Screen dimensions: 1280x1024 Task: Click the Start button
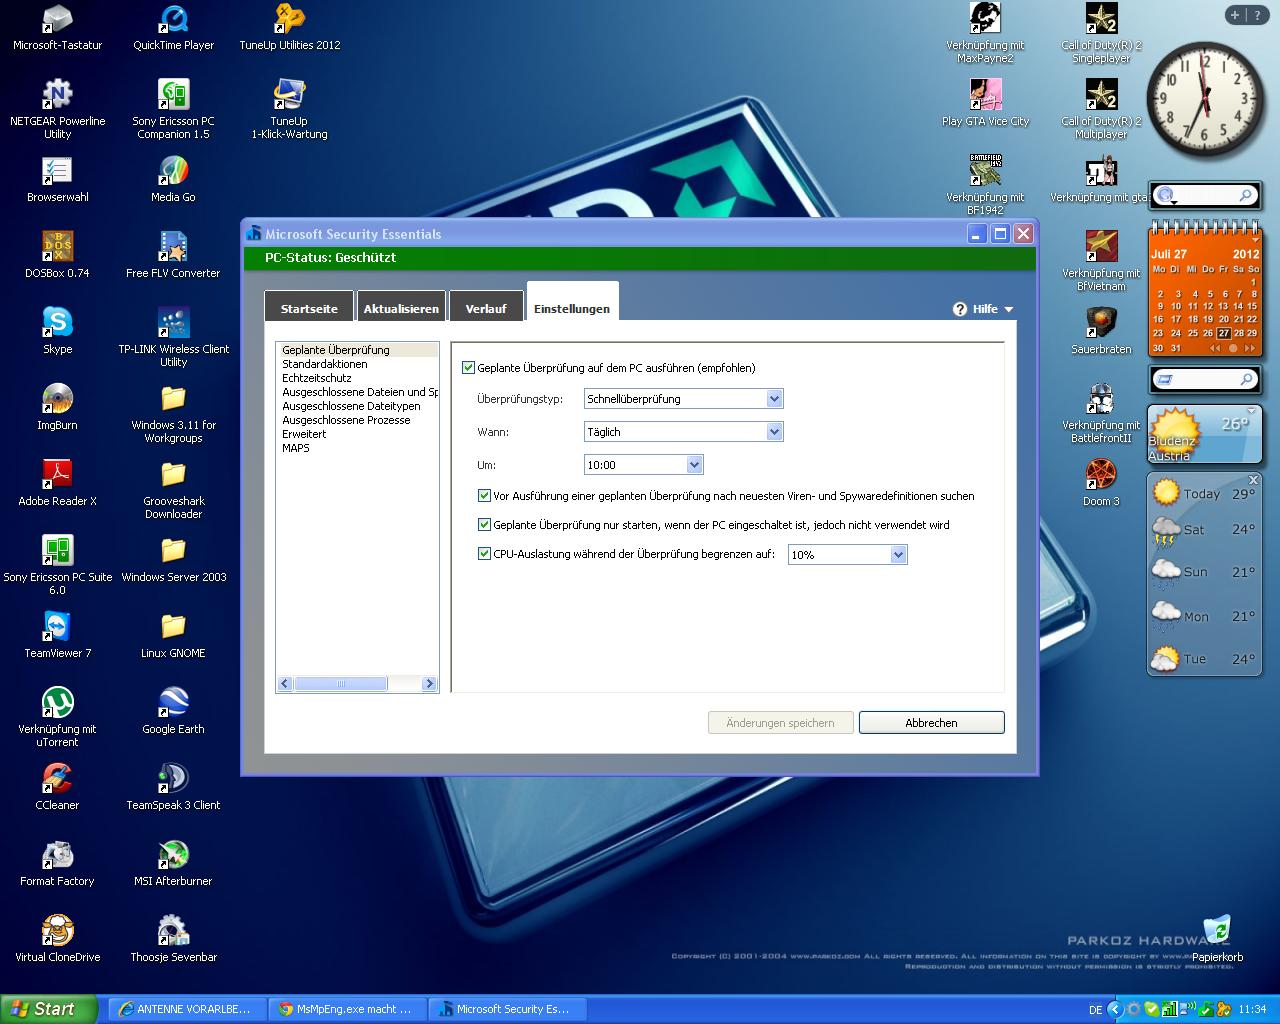click(49, 1009)
